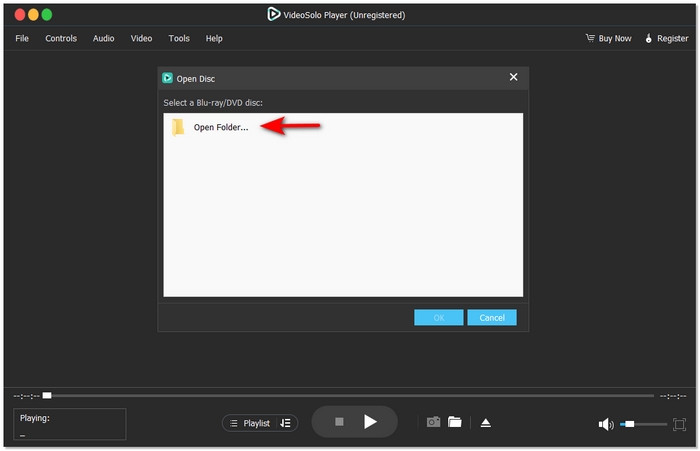Click Buy Now with the cart icon

pyautogui.click(x=608, y=38)
